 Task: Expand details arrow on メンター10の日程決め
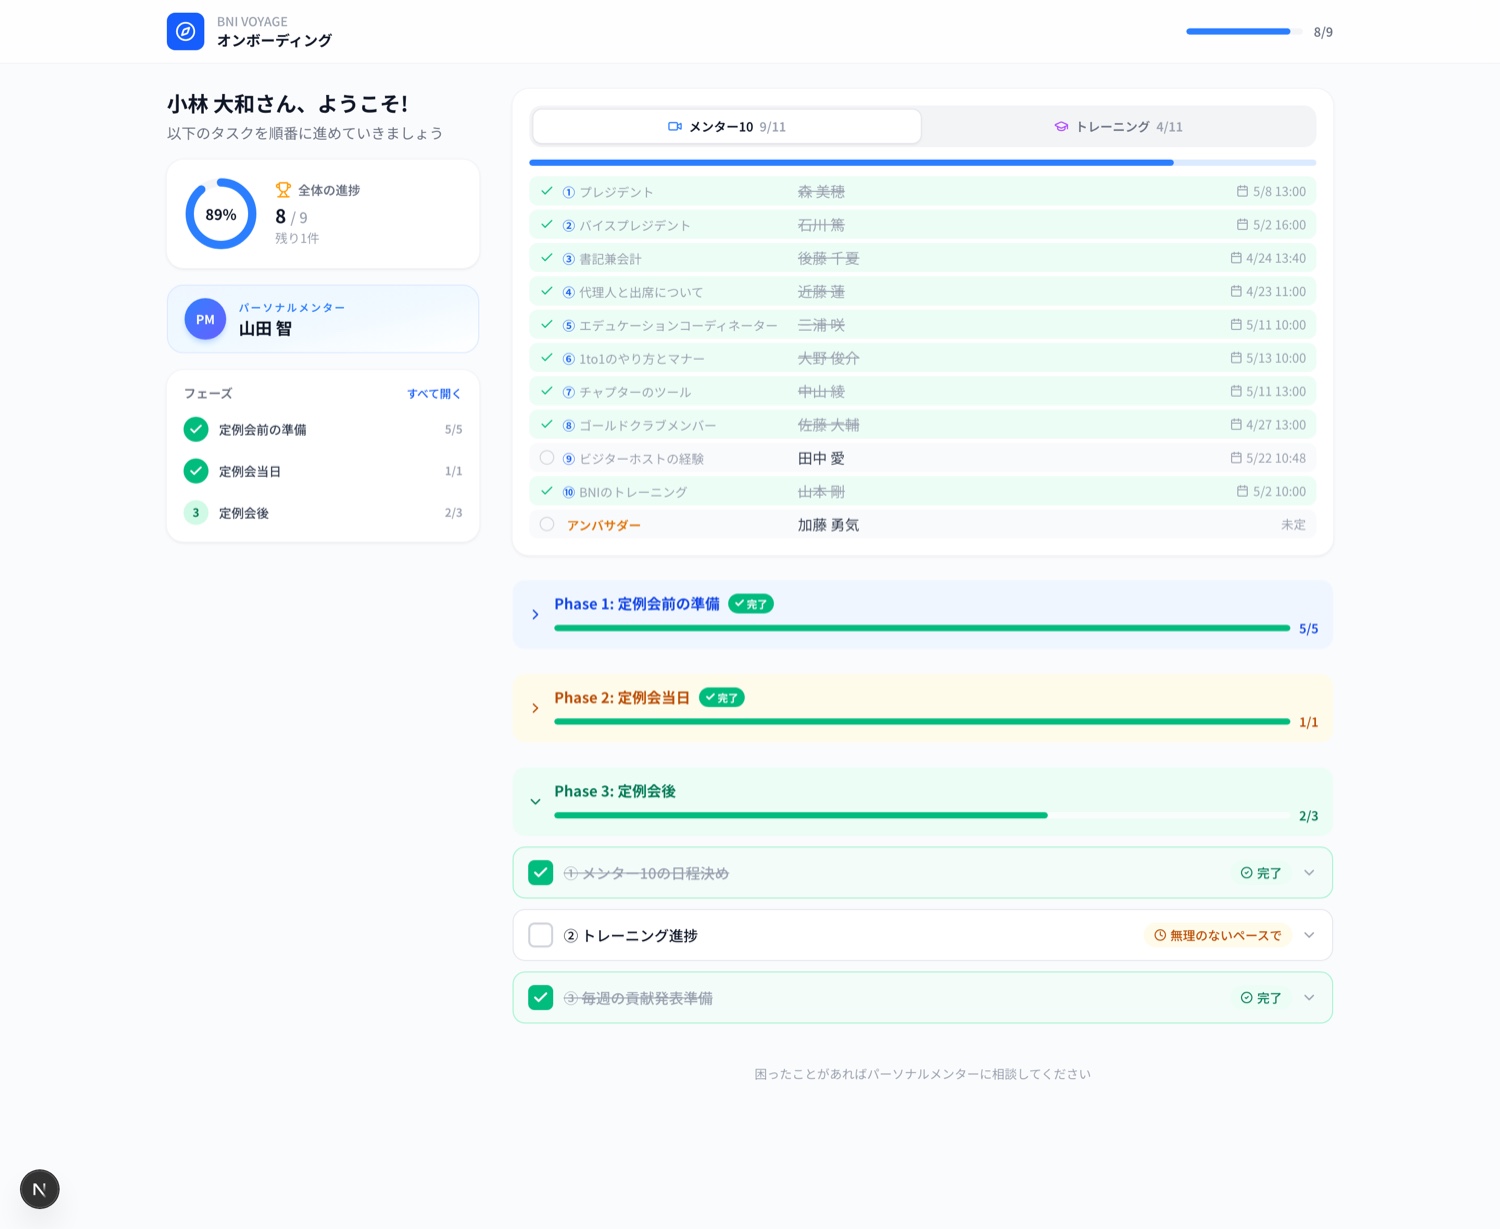[1309, 873]
